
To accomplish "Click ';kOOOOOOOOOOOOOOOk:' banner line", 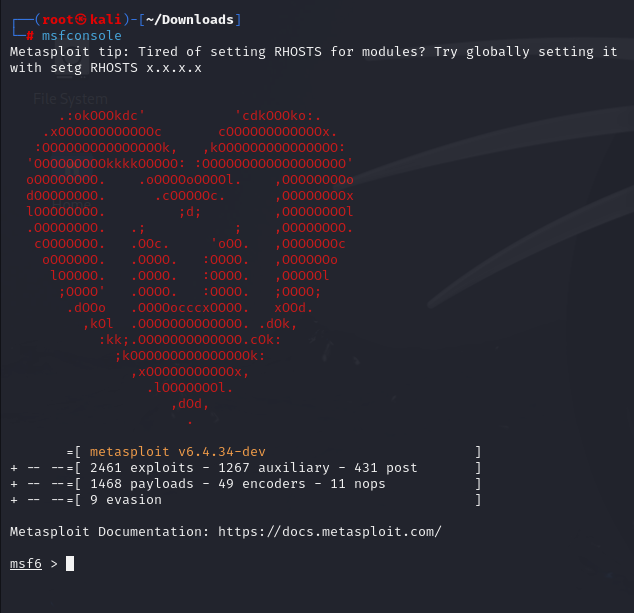I will coord(190,356).
